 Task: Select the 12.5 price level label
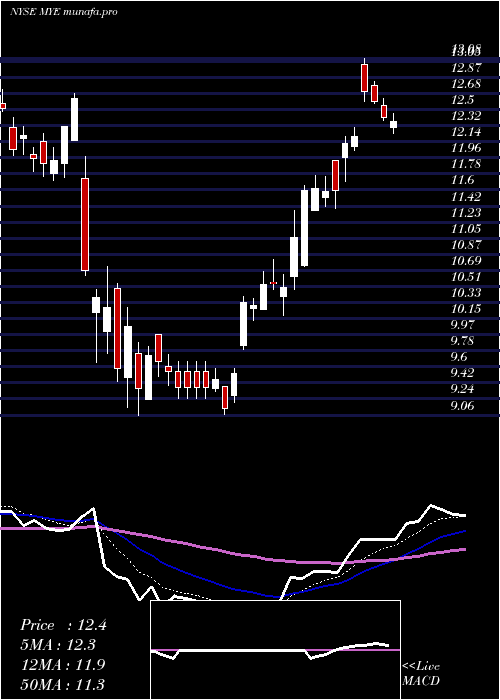pyautogui.click(x=462, y=100)
